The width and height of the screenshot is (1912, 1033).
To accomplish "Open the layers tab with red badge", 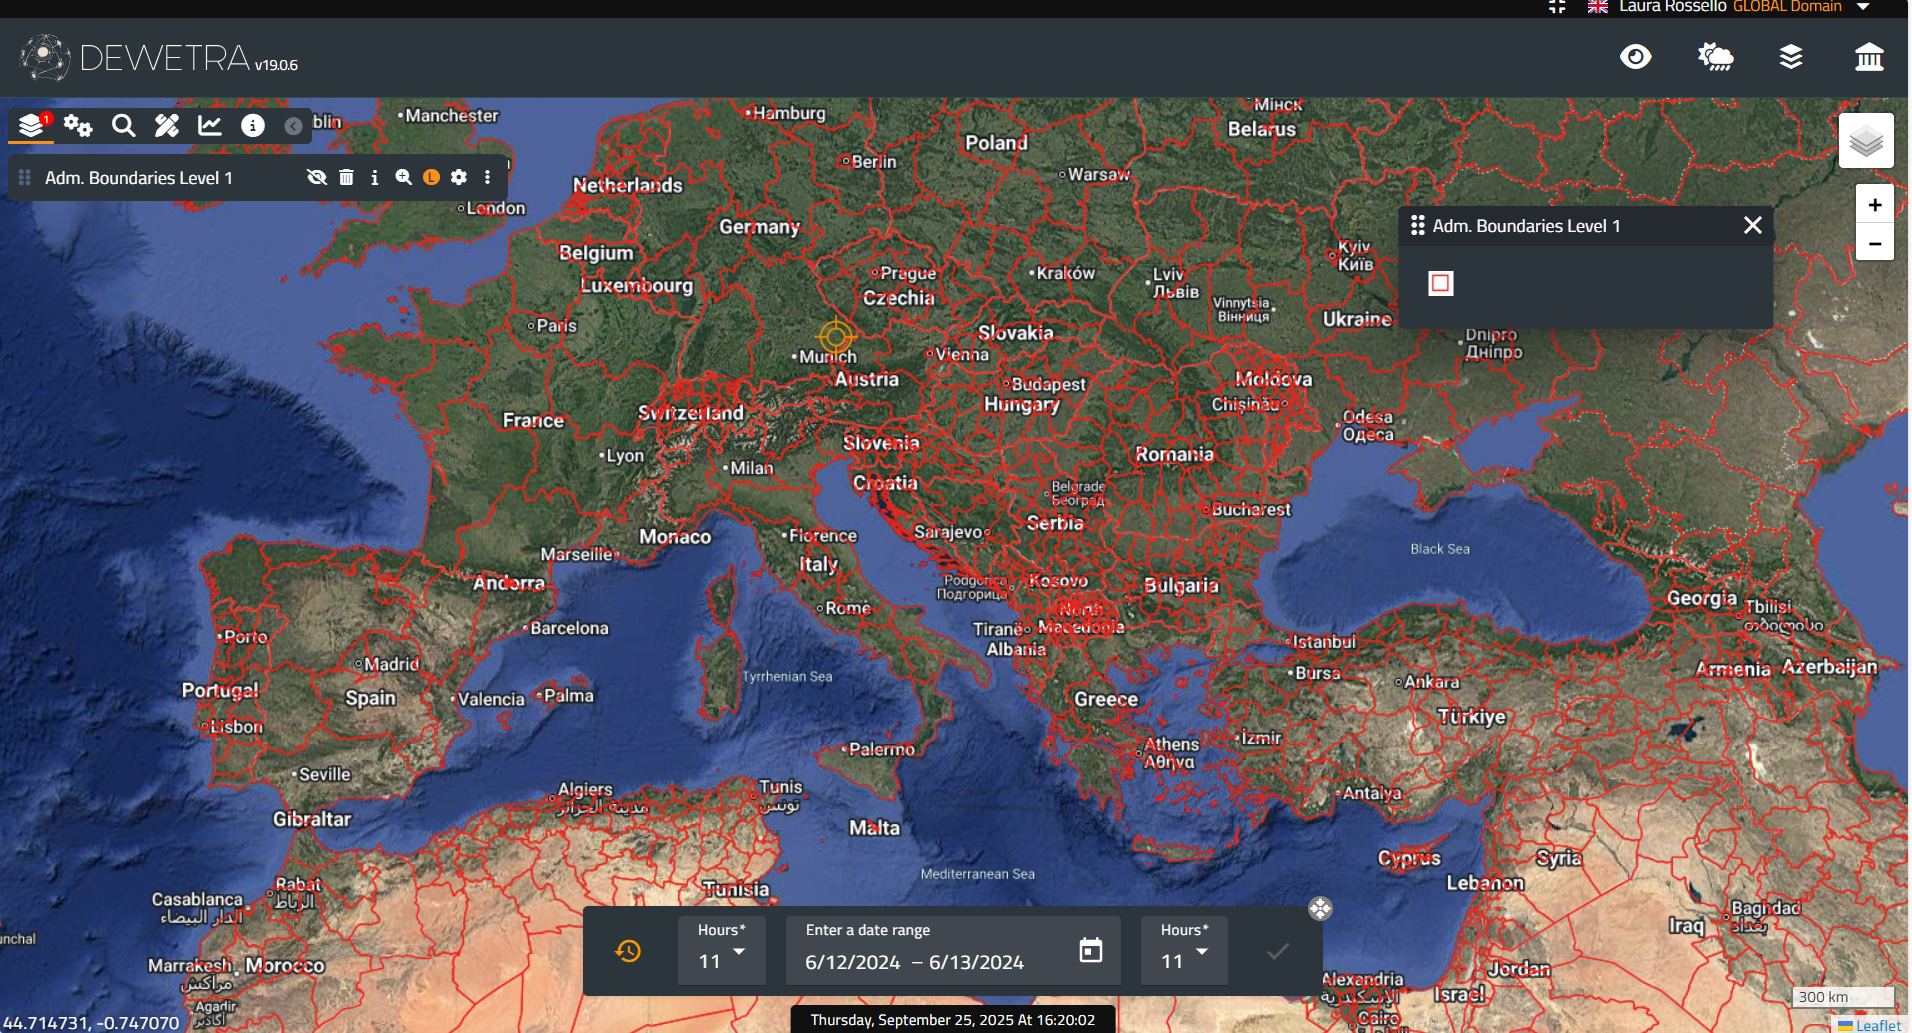I will [32, 125].
